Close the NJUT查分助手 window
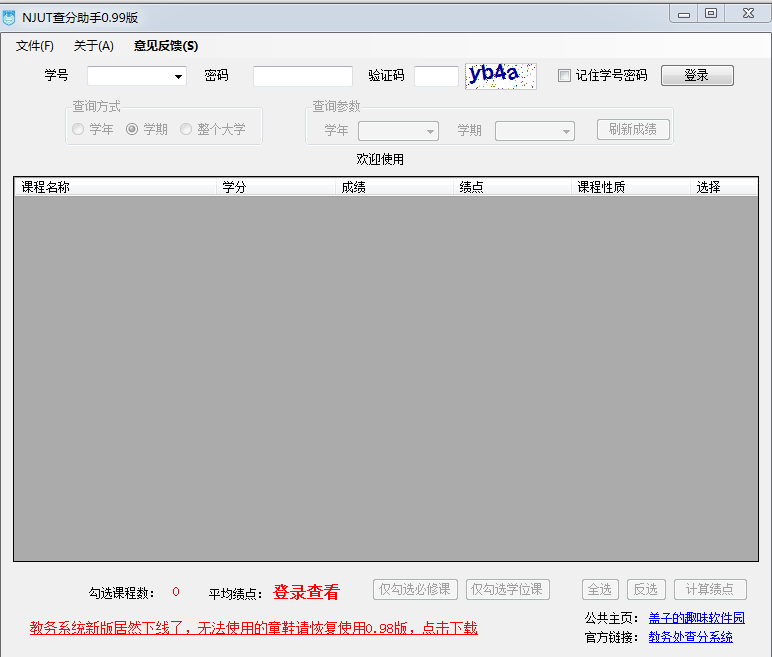The image size is (772, 657). [748, 14]
